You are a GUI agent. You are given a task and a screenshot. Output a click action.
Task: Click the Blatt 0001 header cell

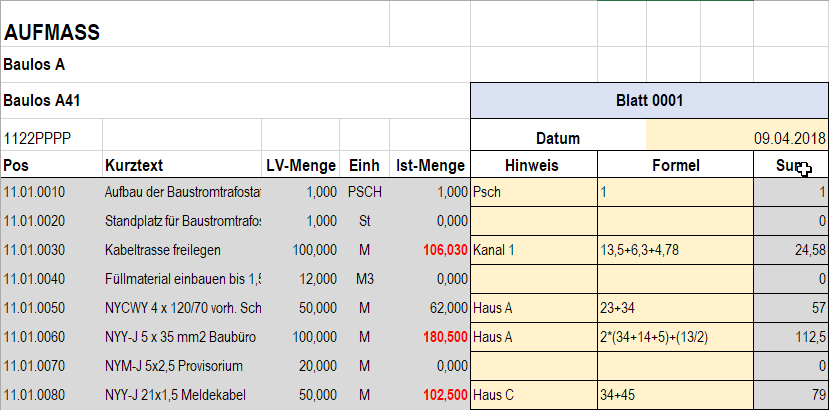pyautogui.click(x=649, y=101)
